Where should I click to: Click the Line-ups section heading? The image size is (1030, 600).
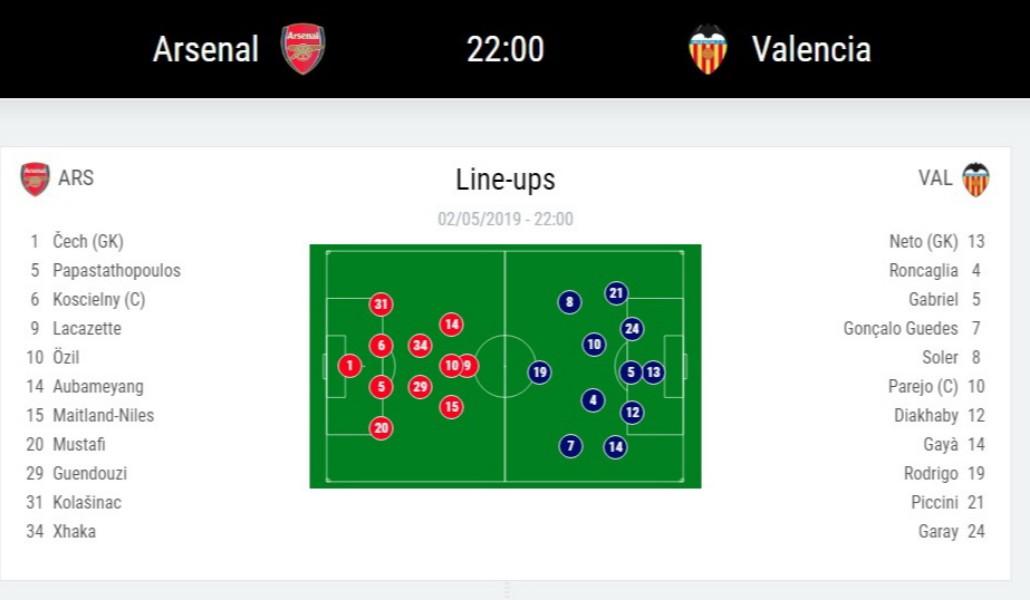point(505,180)
